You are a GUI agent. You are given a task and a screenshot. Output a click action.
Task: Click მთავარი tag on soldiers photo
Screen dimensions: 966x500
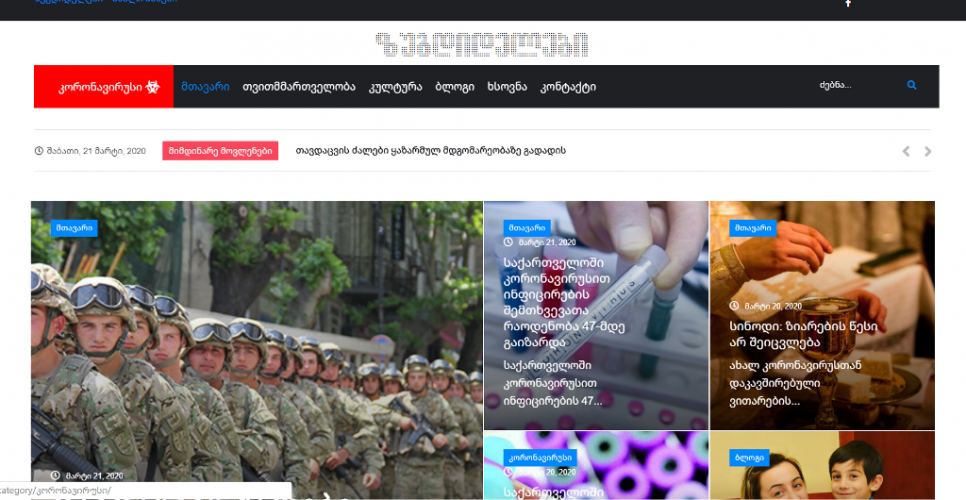[74, 228]
